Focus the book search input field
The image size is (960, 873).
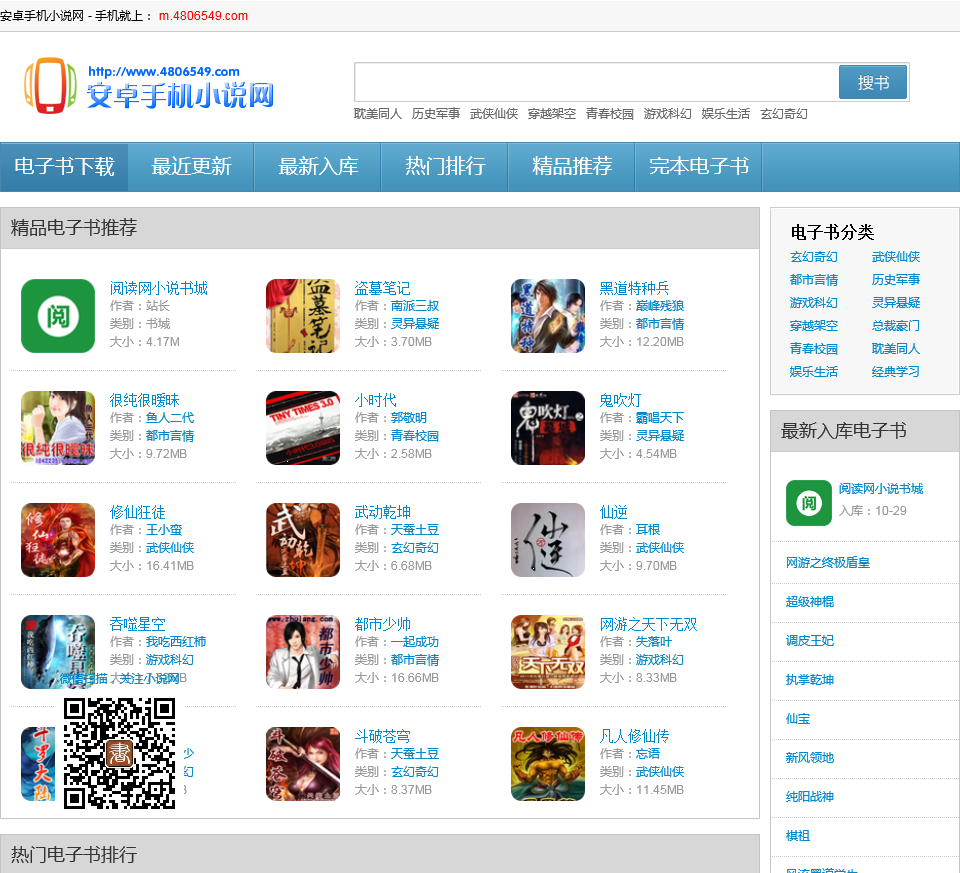(596, 82)
